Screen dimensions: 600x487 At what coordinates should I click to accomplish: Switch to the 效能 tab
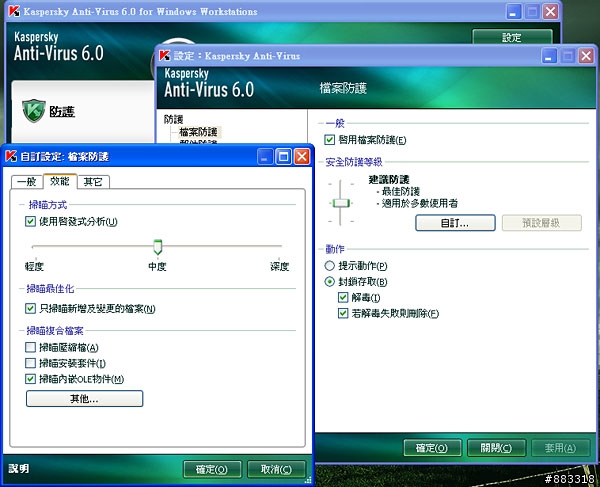click(60, 181)
